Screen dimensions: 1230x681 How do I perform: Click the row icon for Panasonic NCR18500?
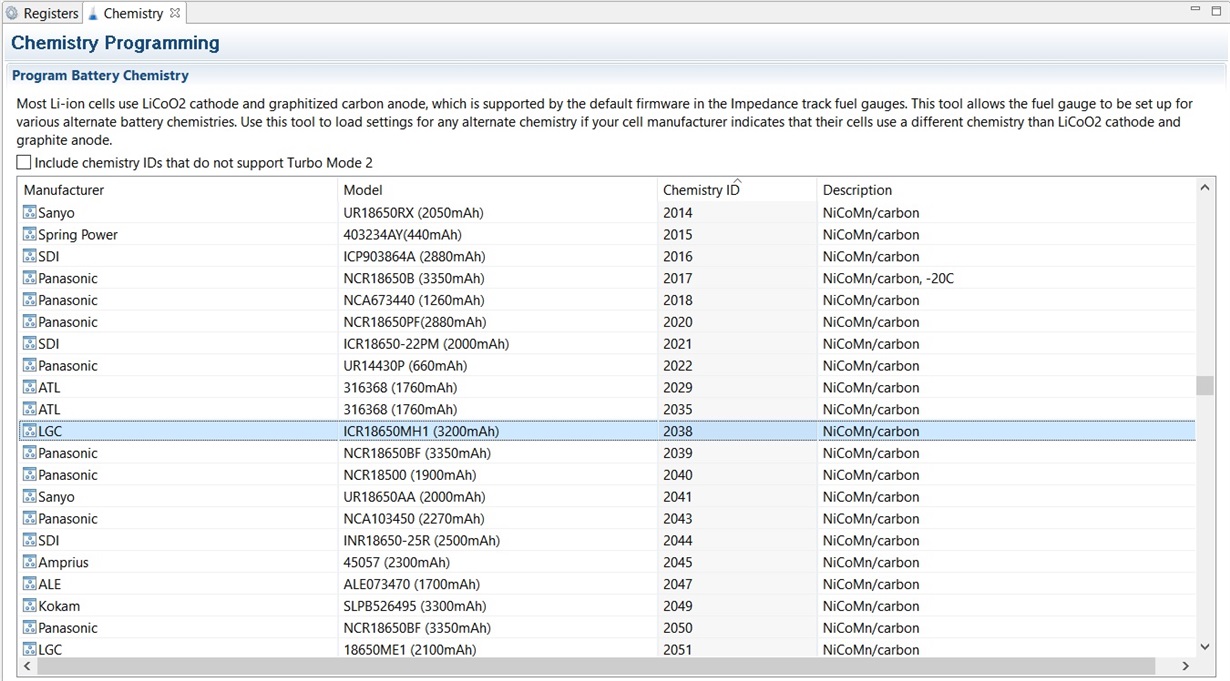tap(29, 475)
